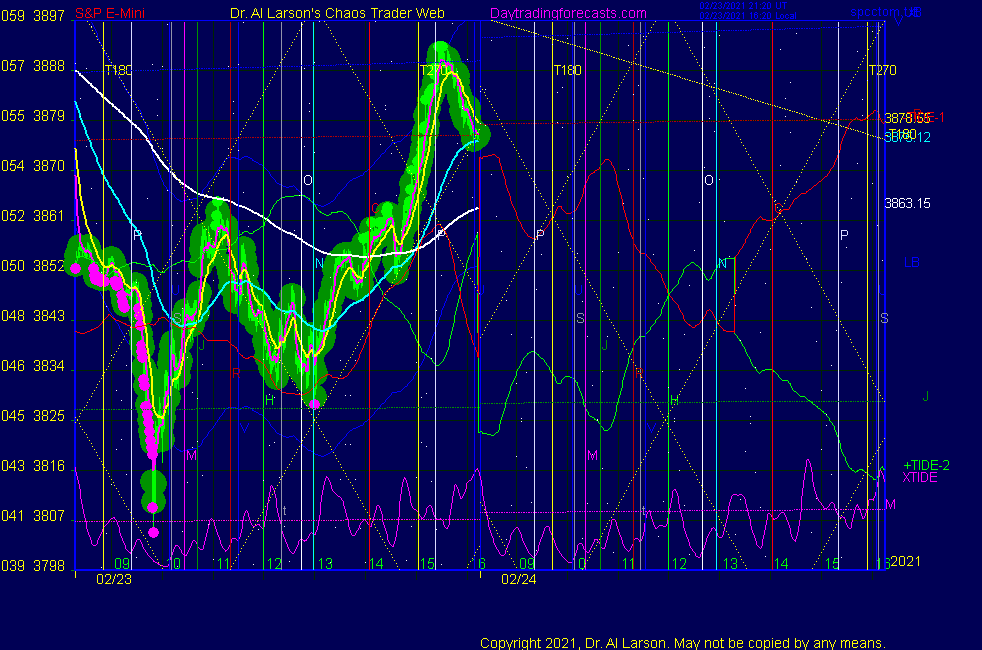The image size is (982, 650).
Task: Click the '055 3879' price axis label
Action: tap(33, 116)
